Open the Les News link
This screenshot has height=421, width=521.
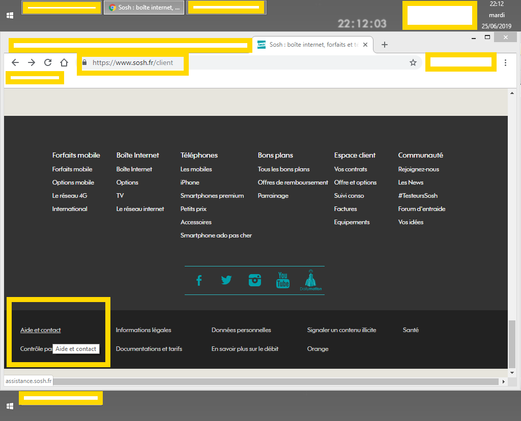[411, 183]
